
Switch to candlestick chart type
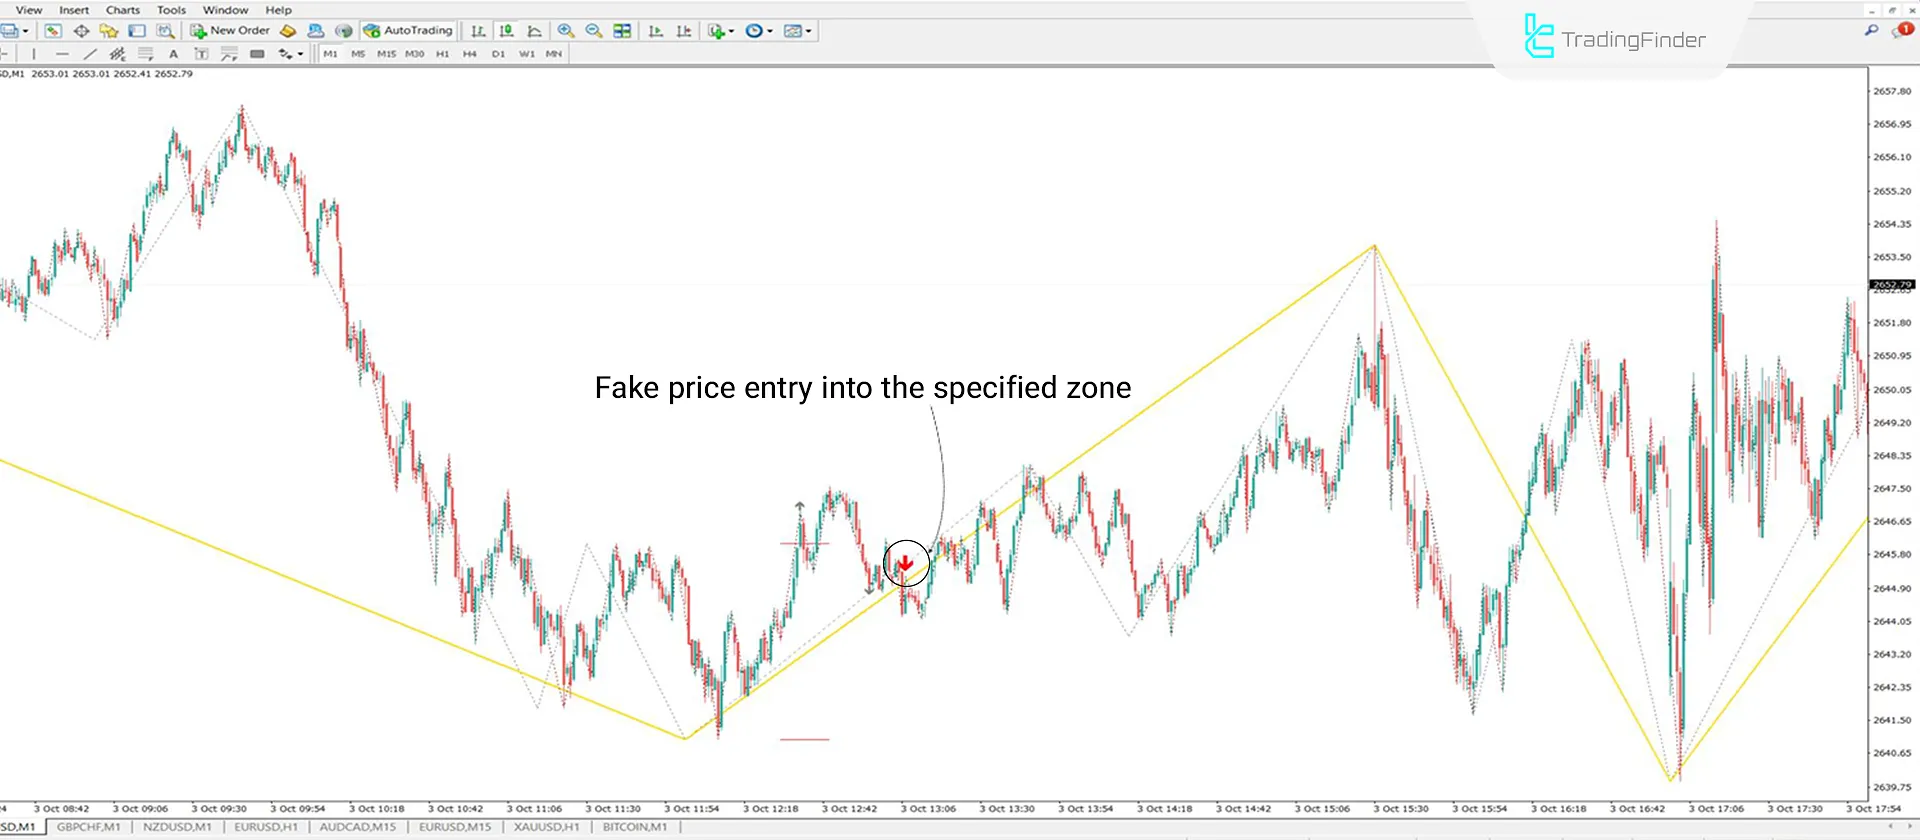click(507, 31)
